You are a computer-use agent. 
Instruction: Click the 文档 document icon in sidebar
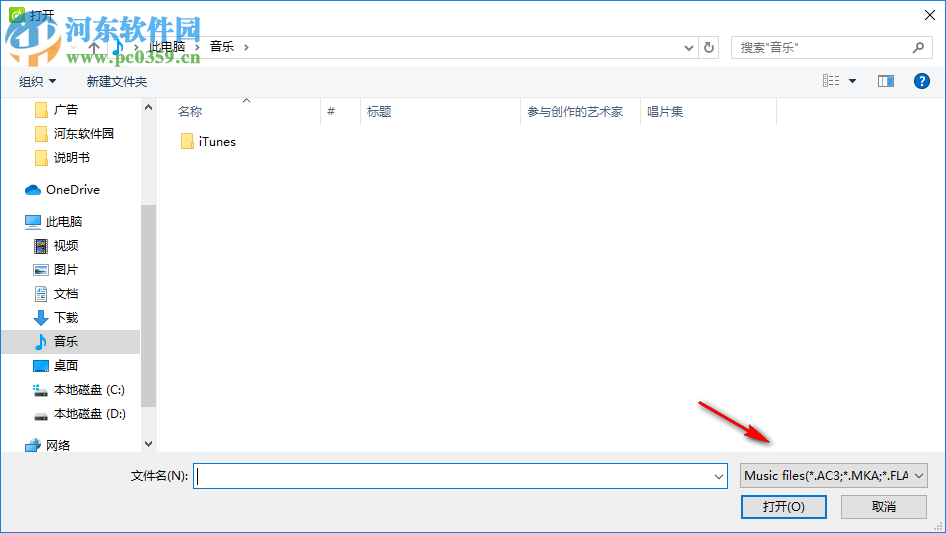point(40,294)
